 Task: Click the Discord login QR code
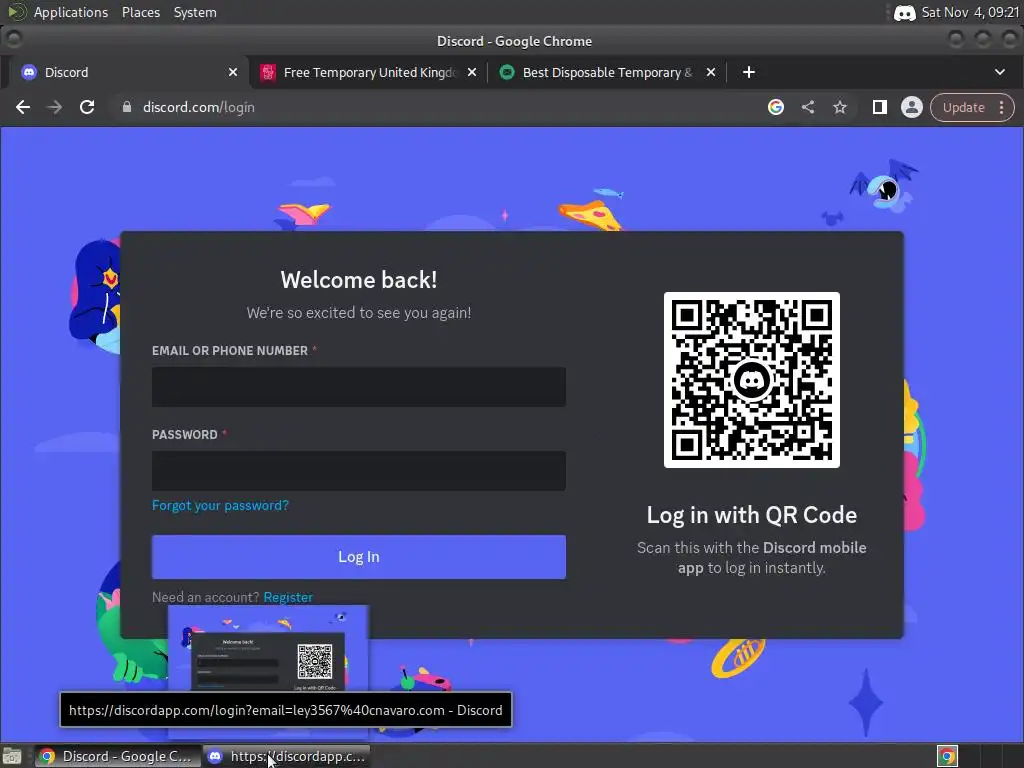pyautogui.click(x=752, y=380)
